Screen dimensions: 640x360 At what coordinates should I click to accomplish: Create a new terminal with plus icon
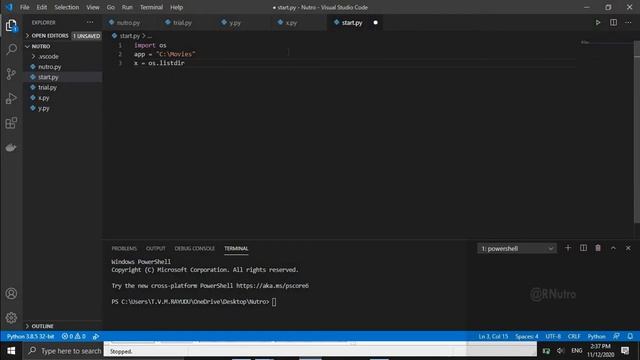point(568,248)
